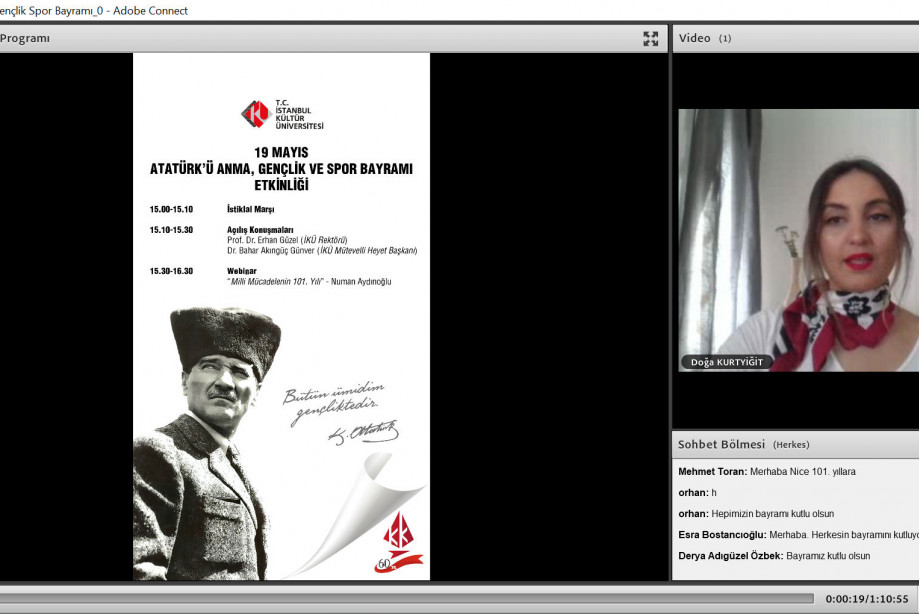
Task: Click the presenter's webcam video feed
Action: (x=798, y=240)
